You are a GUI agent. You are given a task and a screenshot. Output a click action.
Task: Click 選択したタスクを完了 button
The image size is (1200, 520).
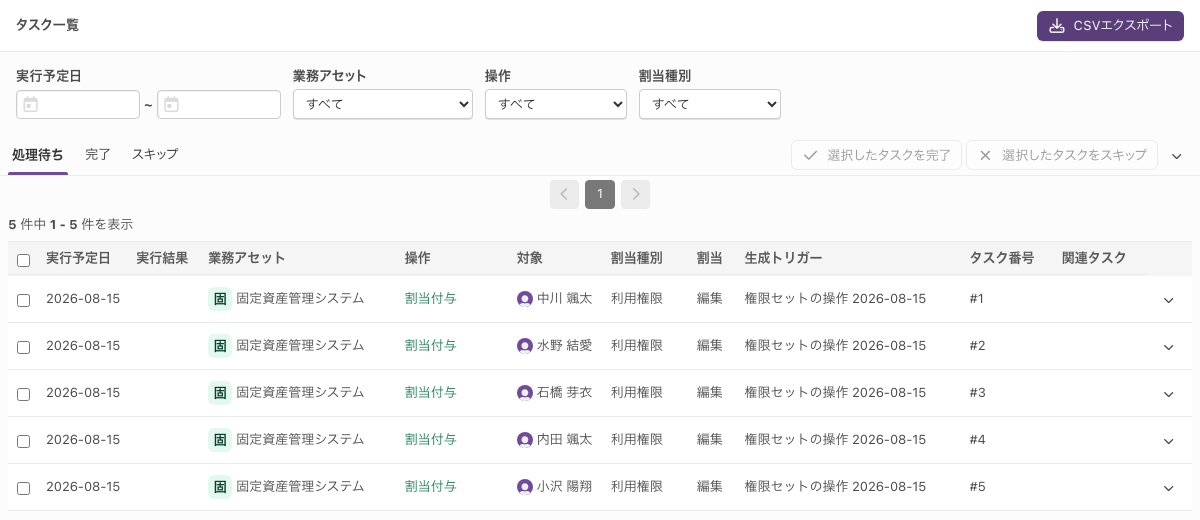click(876, 155)
